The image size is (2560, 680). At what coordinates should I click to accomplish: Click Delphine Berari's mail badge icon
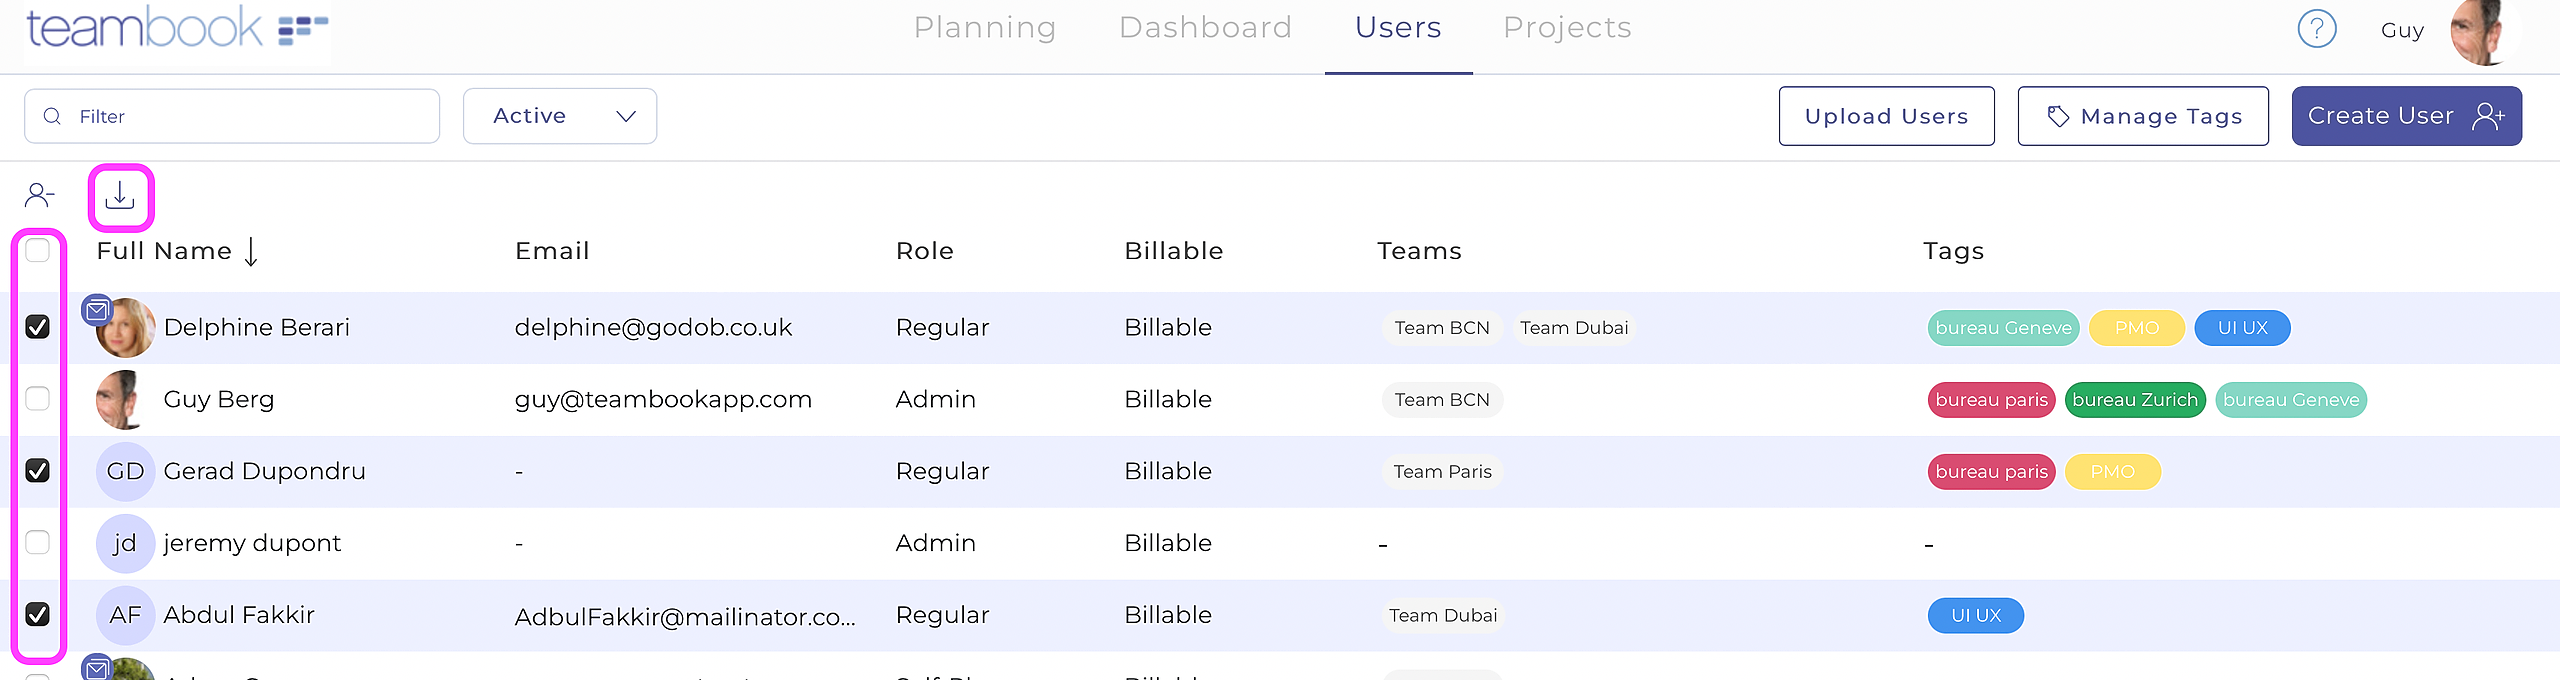(x=97, y=311)
